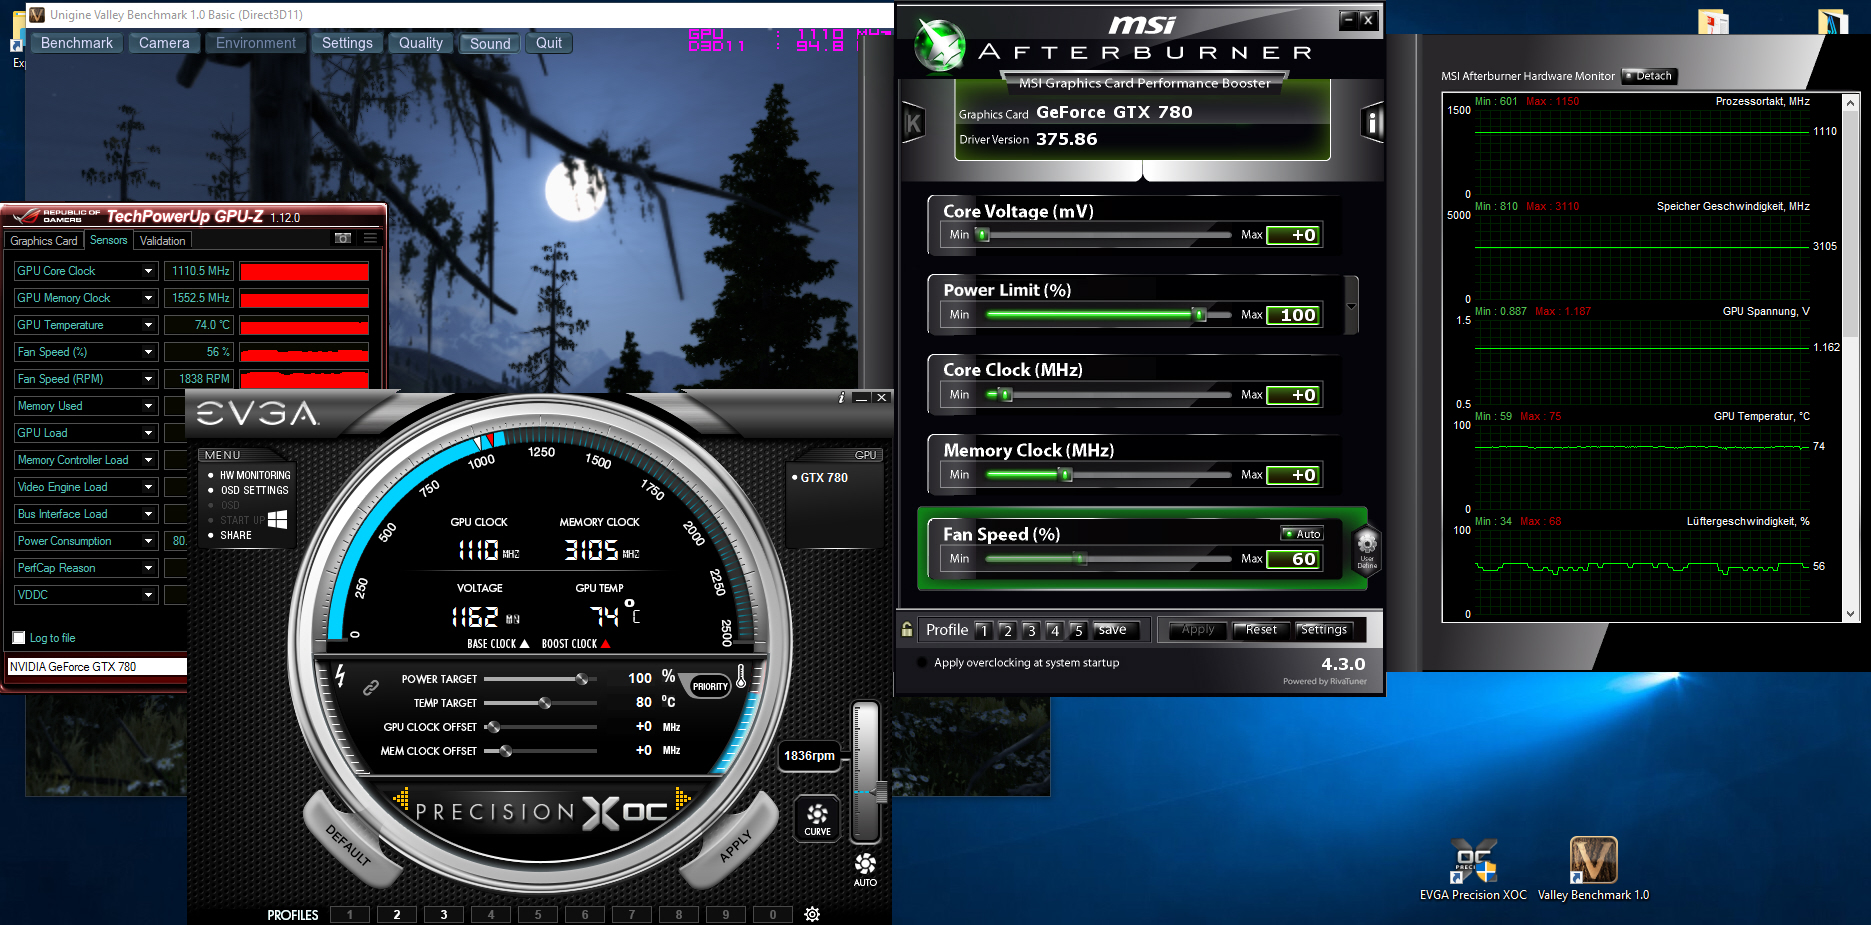Select Precision XOC profile 1
Screen dimensions: 1871x925
pos(350,914)
